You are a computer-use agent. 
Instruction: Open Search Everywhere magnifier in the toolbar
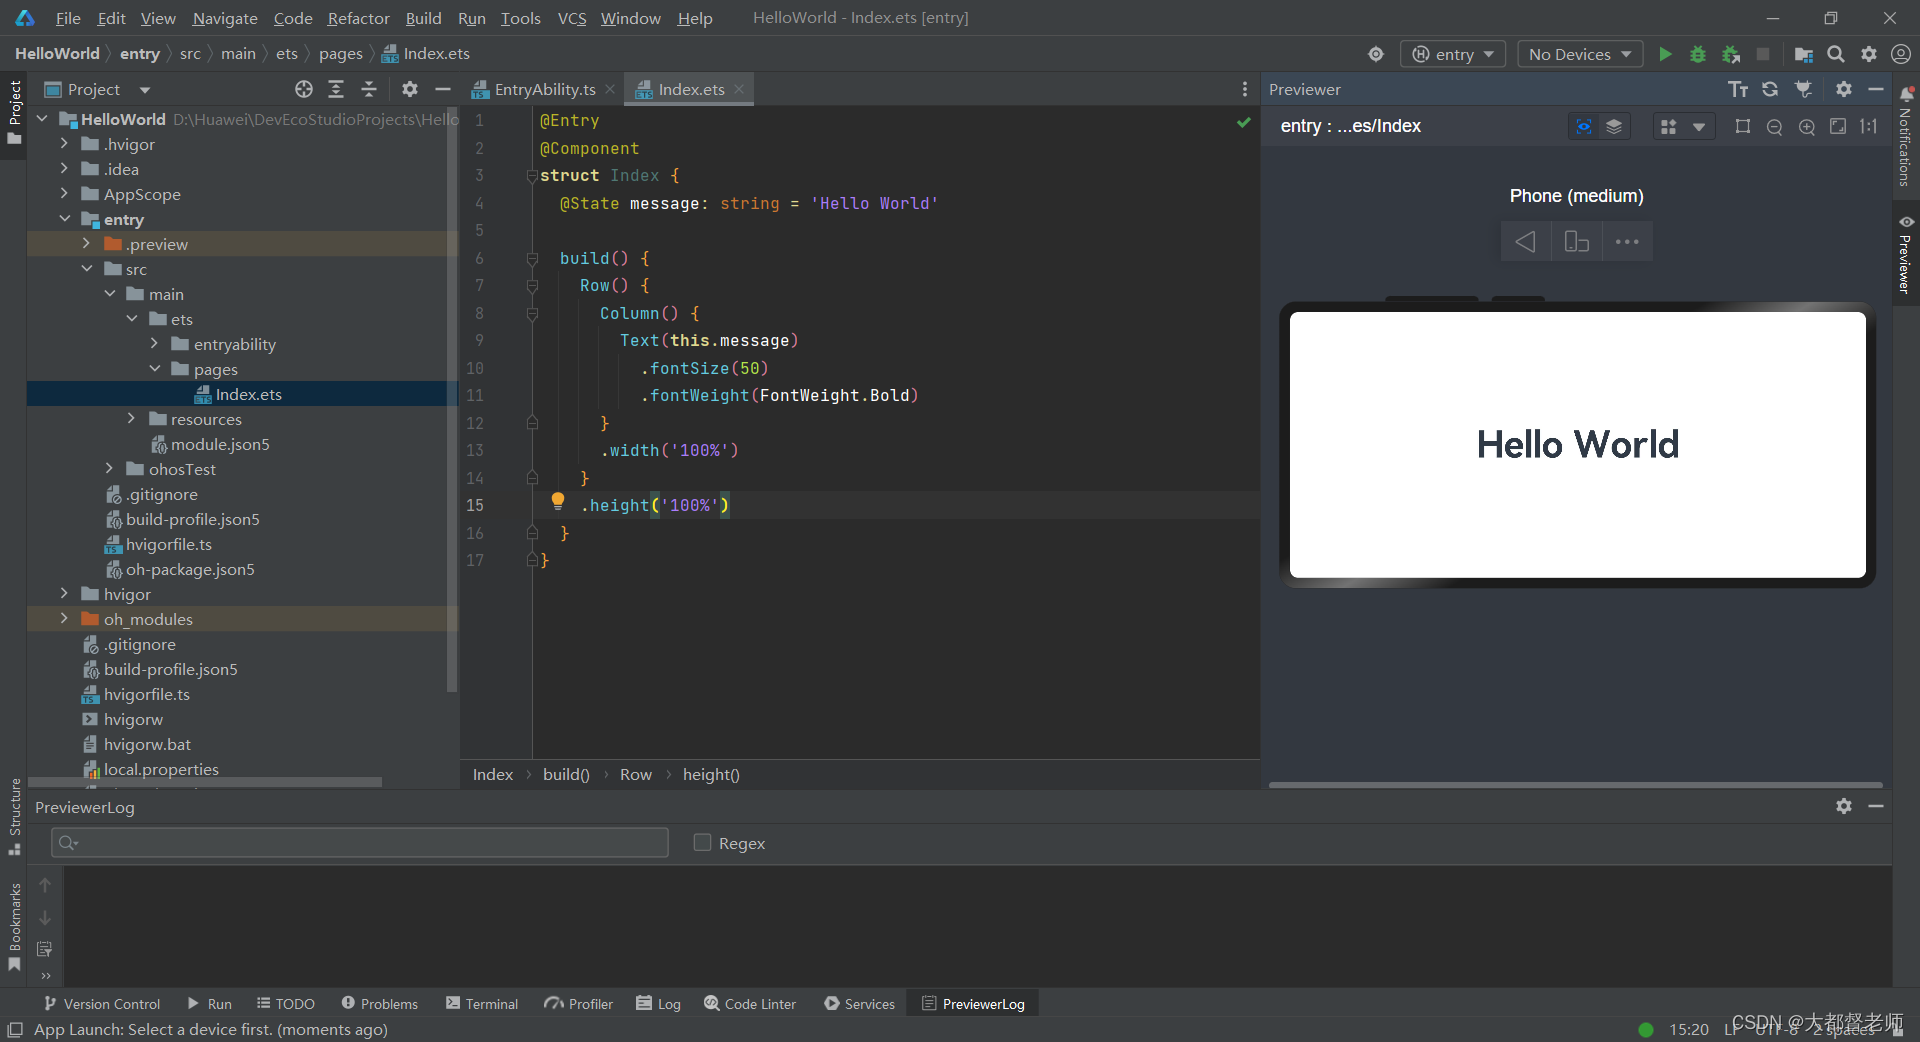pos(1836,54)
